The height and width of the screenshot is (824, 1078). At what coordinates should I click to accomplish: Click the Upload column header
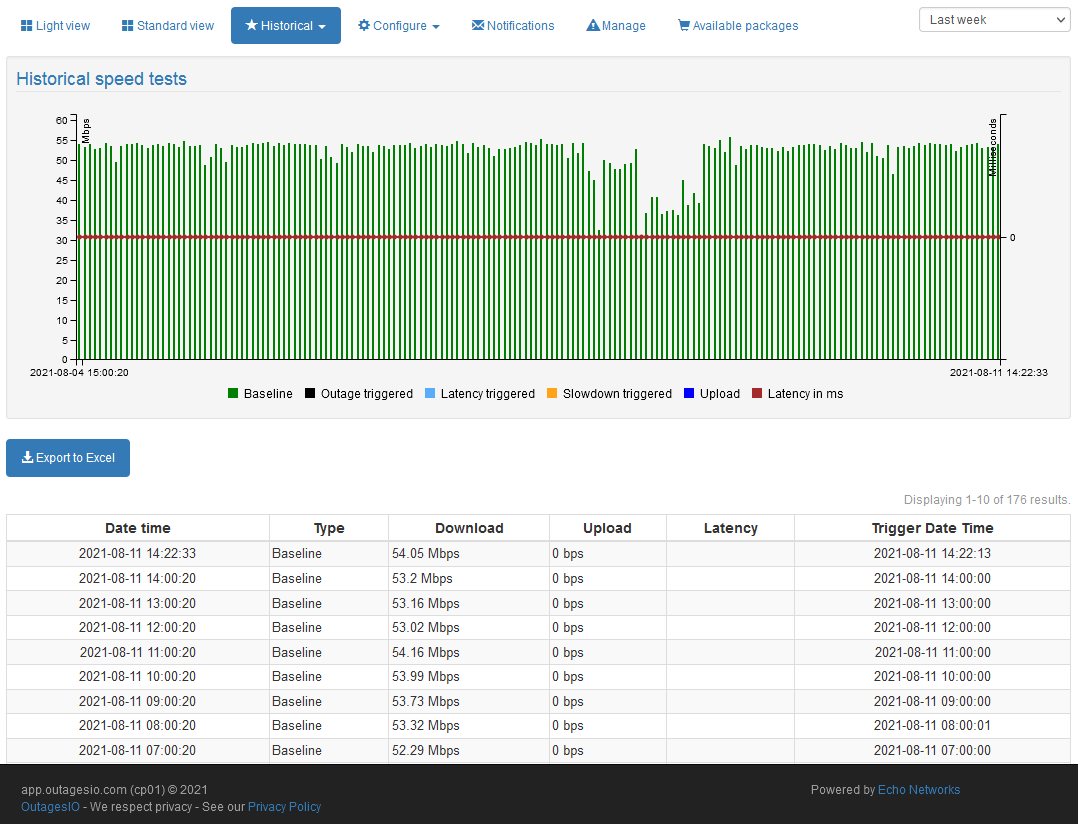point(607,528)
